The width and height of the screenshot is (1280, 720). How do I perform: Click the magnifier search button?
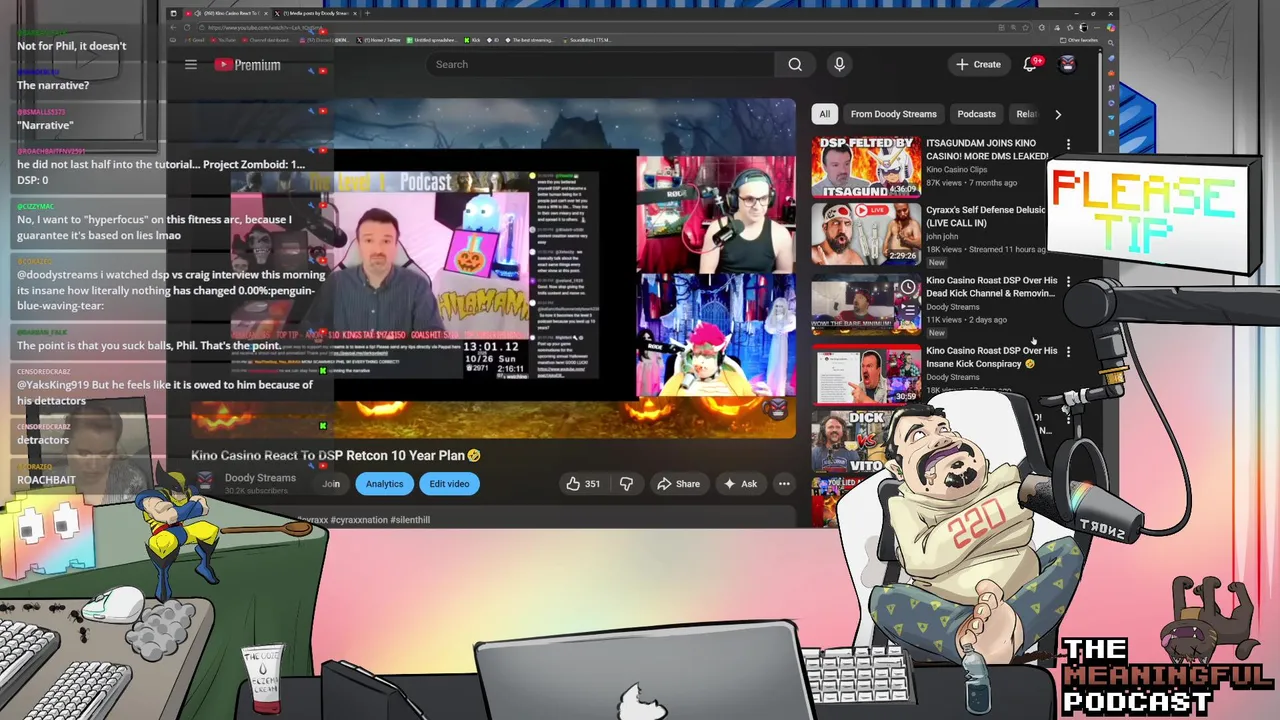click(795, 64)
